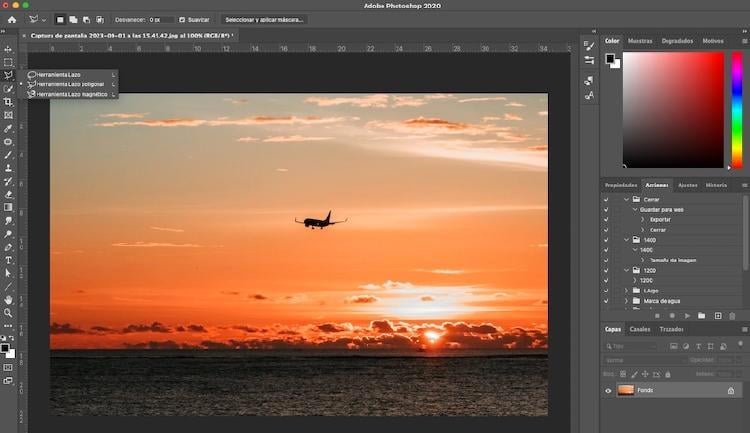
Task: Toggle the Suavizar checkbox
Action: pyautogui.click(x=181, y=19)
